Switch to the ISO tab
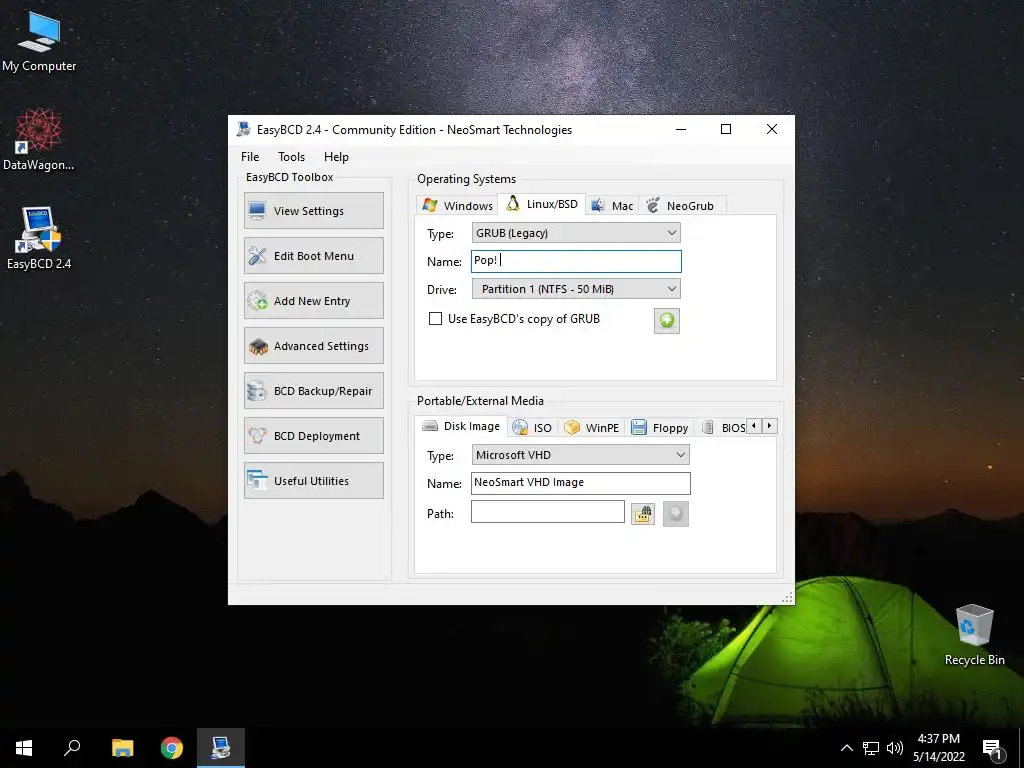1024x768 pixels. (532, 428)
